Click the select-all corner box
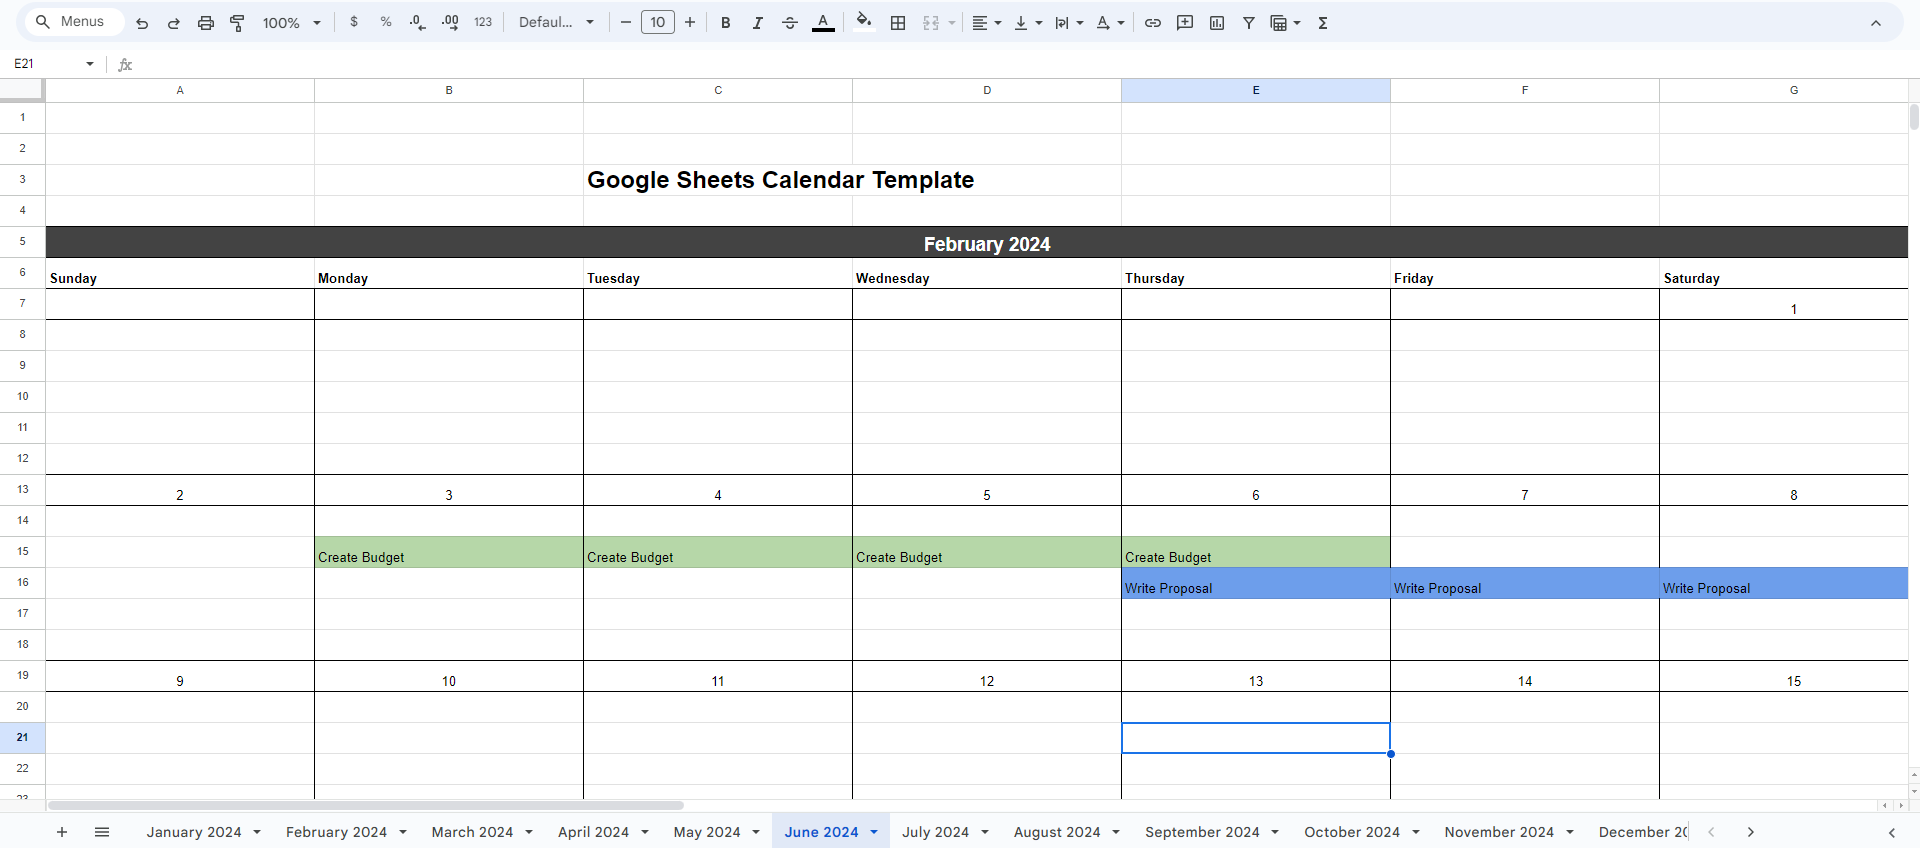The image size is (1920, 848). click(x=22, y=90)
